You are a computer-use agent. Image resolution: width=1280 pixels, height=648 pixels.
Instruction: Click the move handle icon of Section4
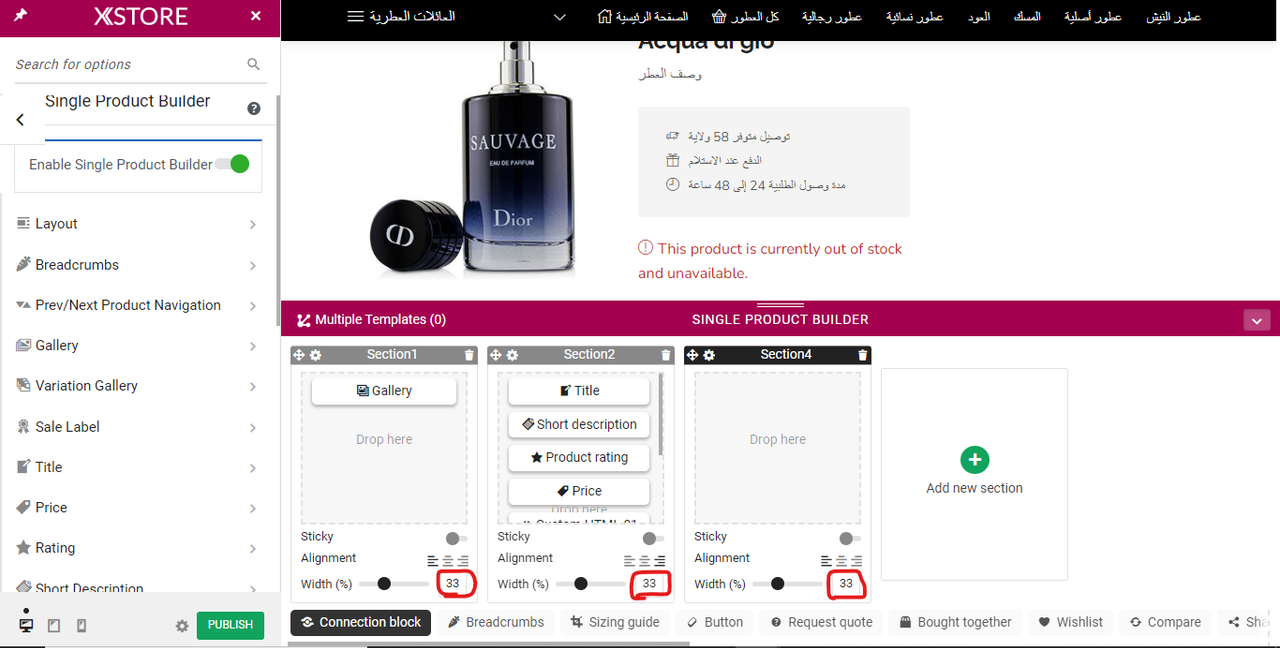(692, 355)
